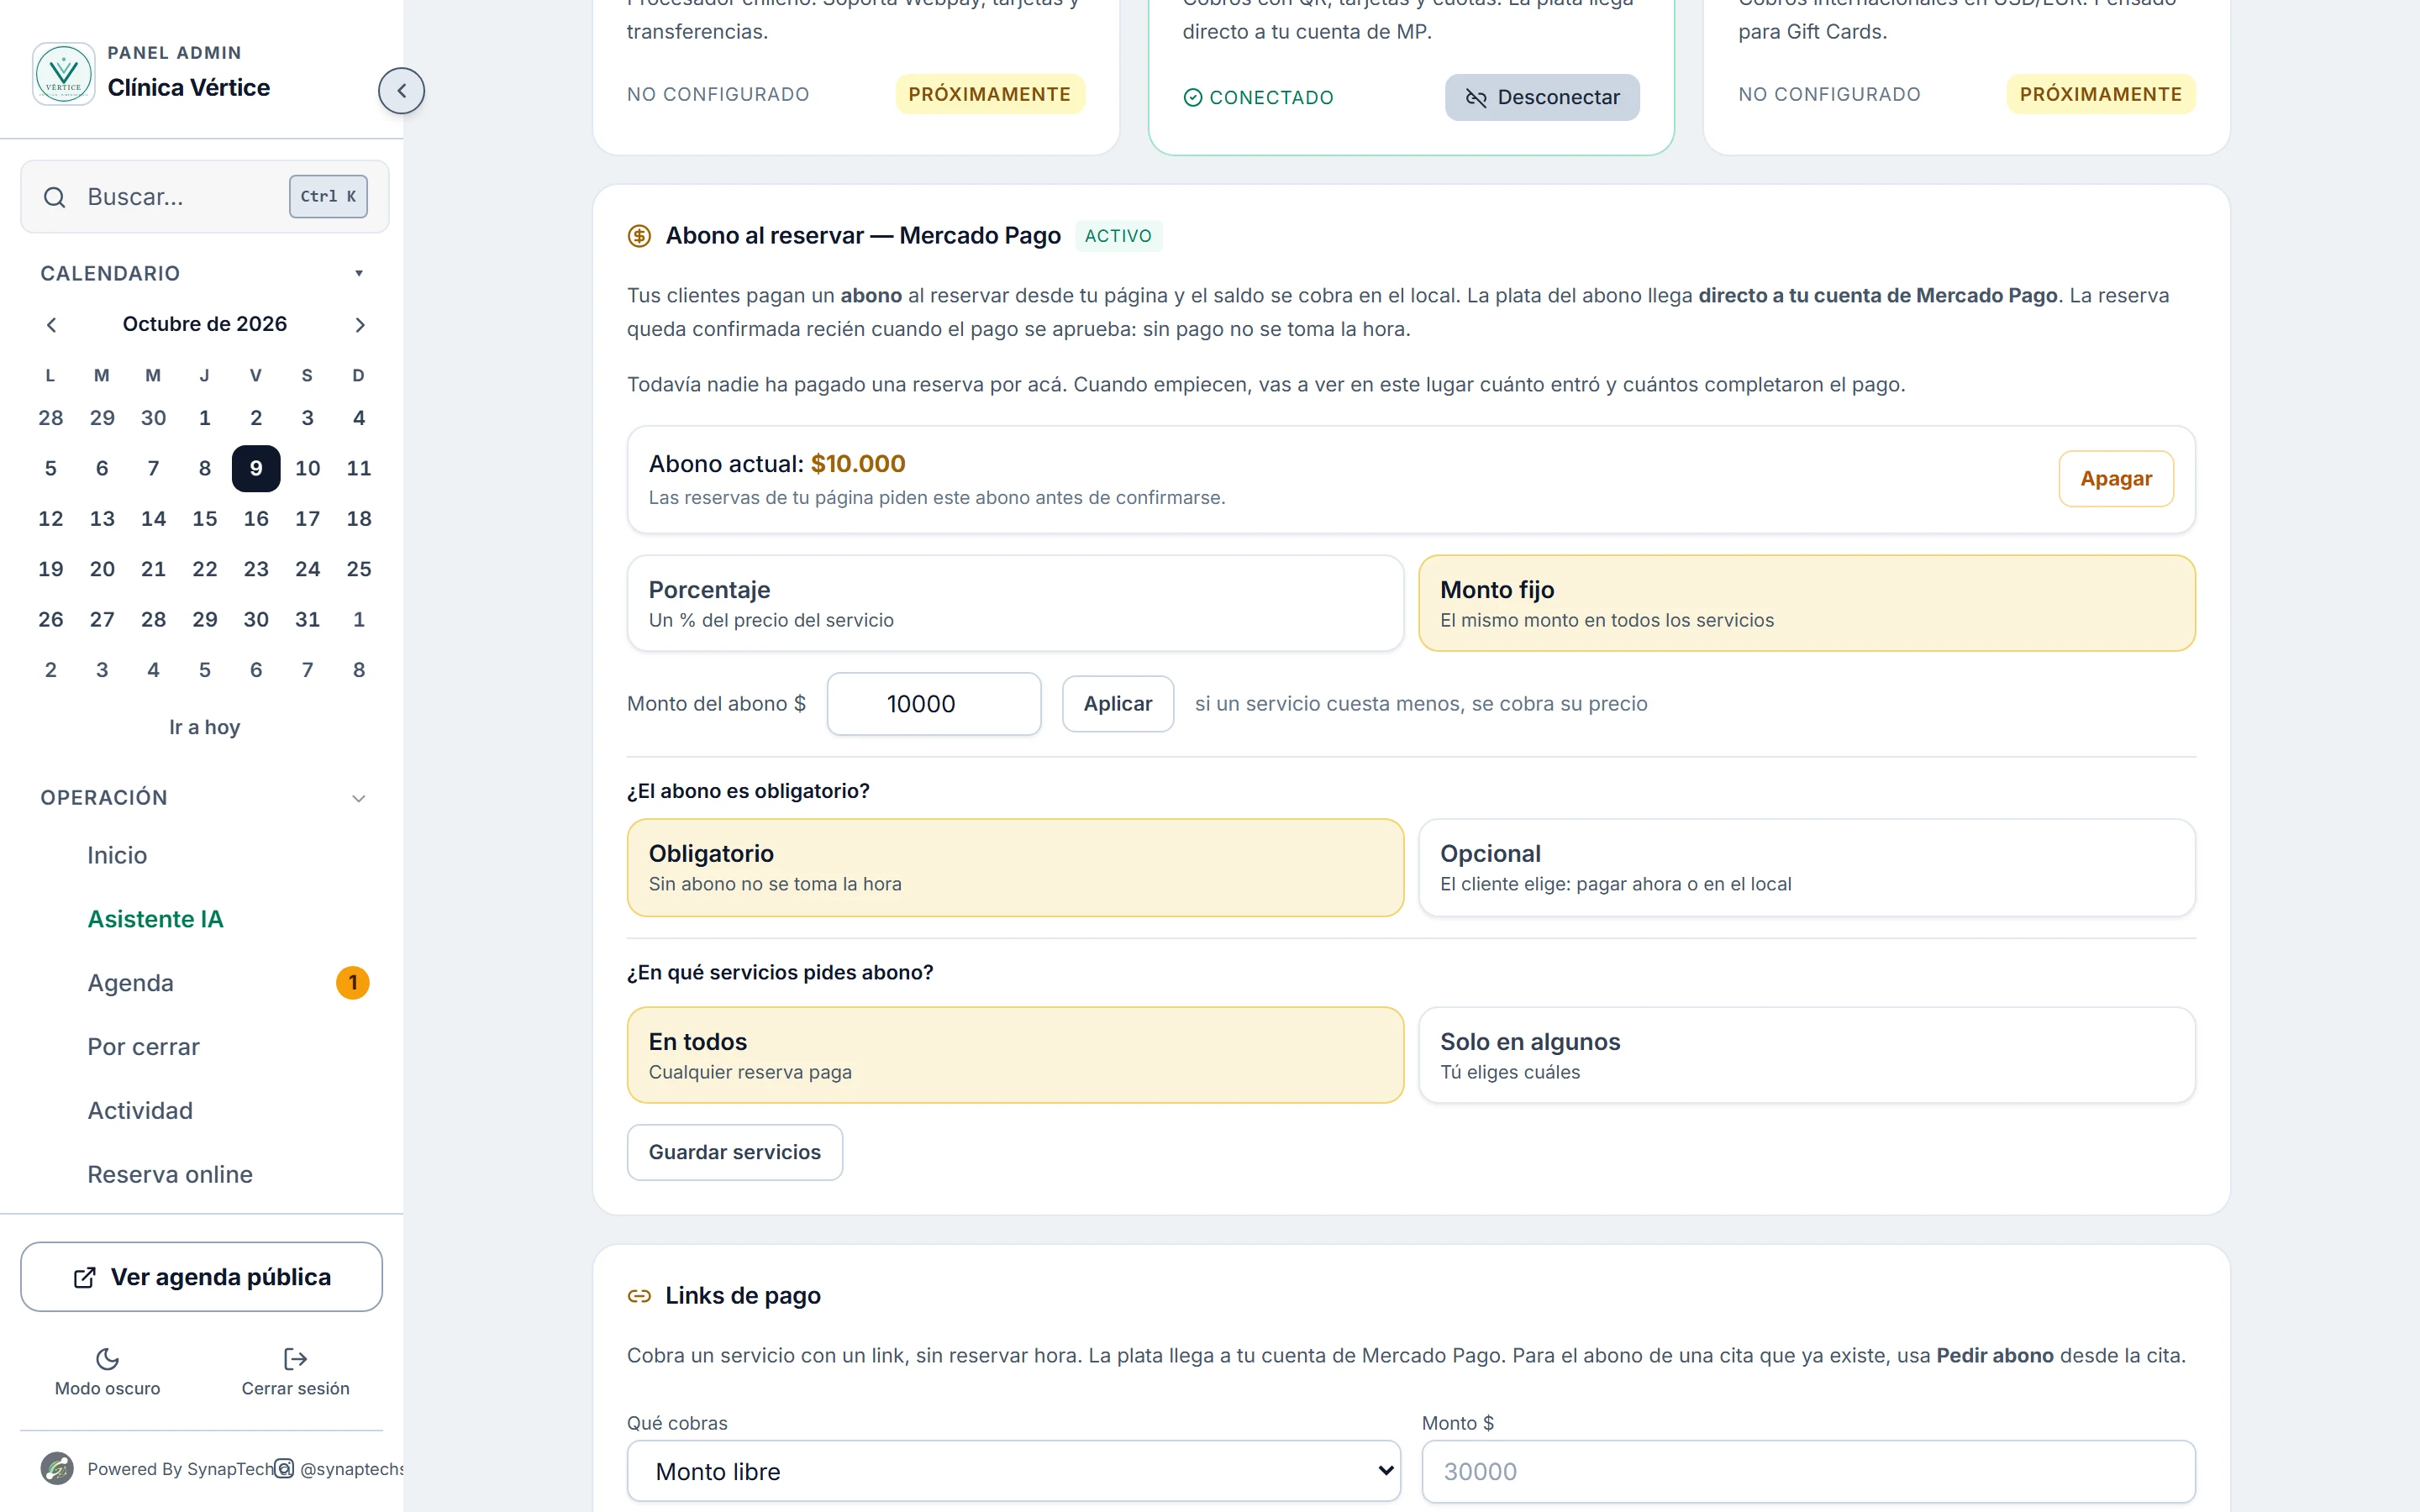
Task: Click the Clínica Vértice logo
Action: click(x=64, y=74)
